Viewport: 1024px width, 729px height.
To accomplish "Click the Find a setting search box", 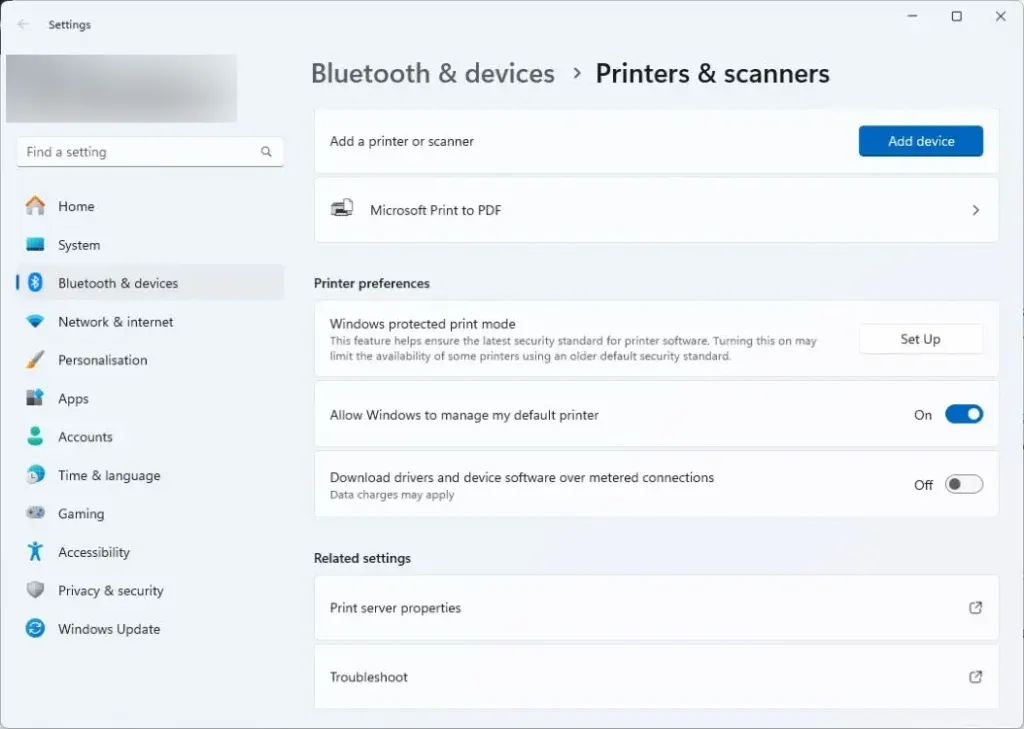I will coord(140,152).
